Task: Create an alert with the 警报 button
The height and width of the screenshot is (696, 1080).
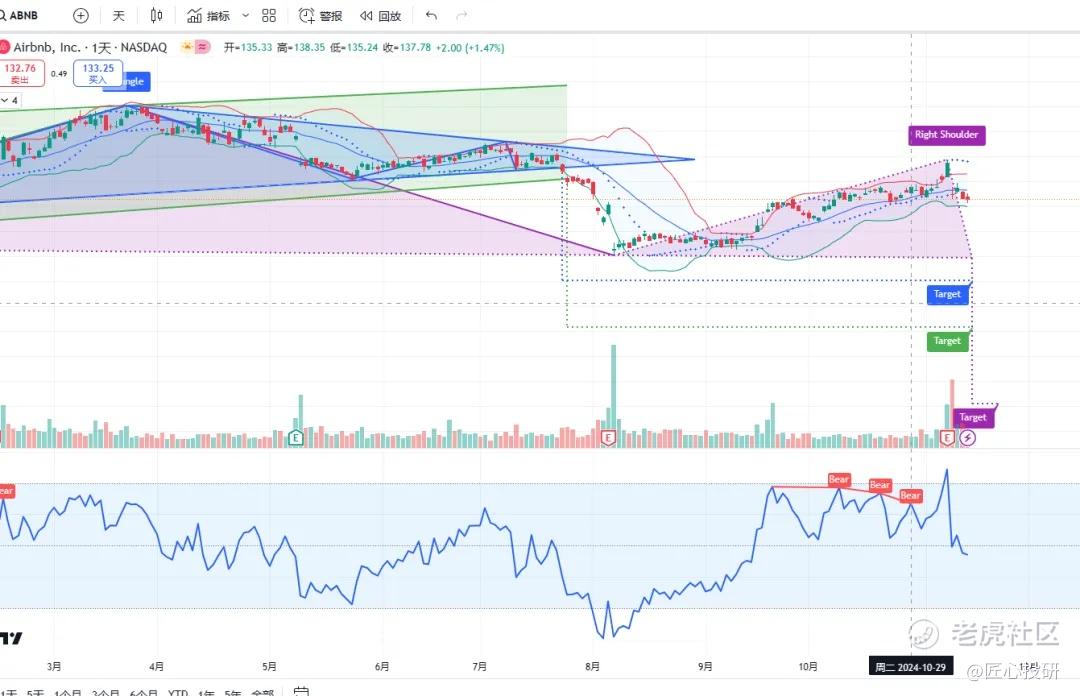Action: 320,15
